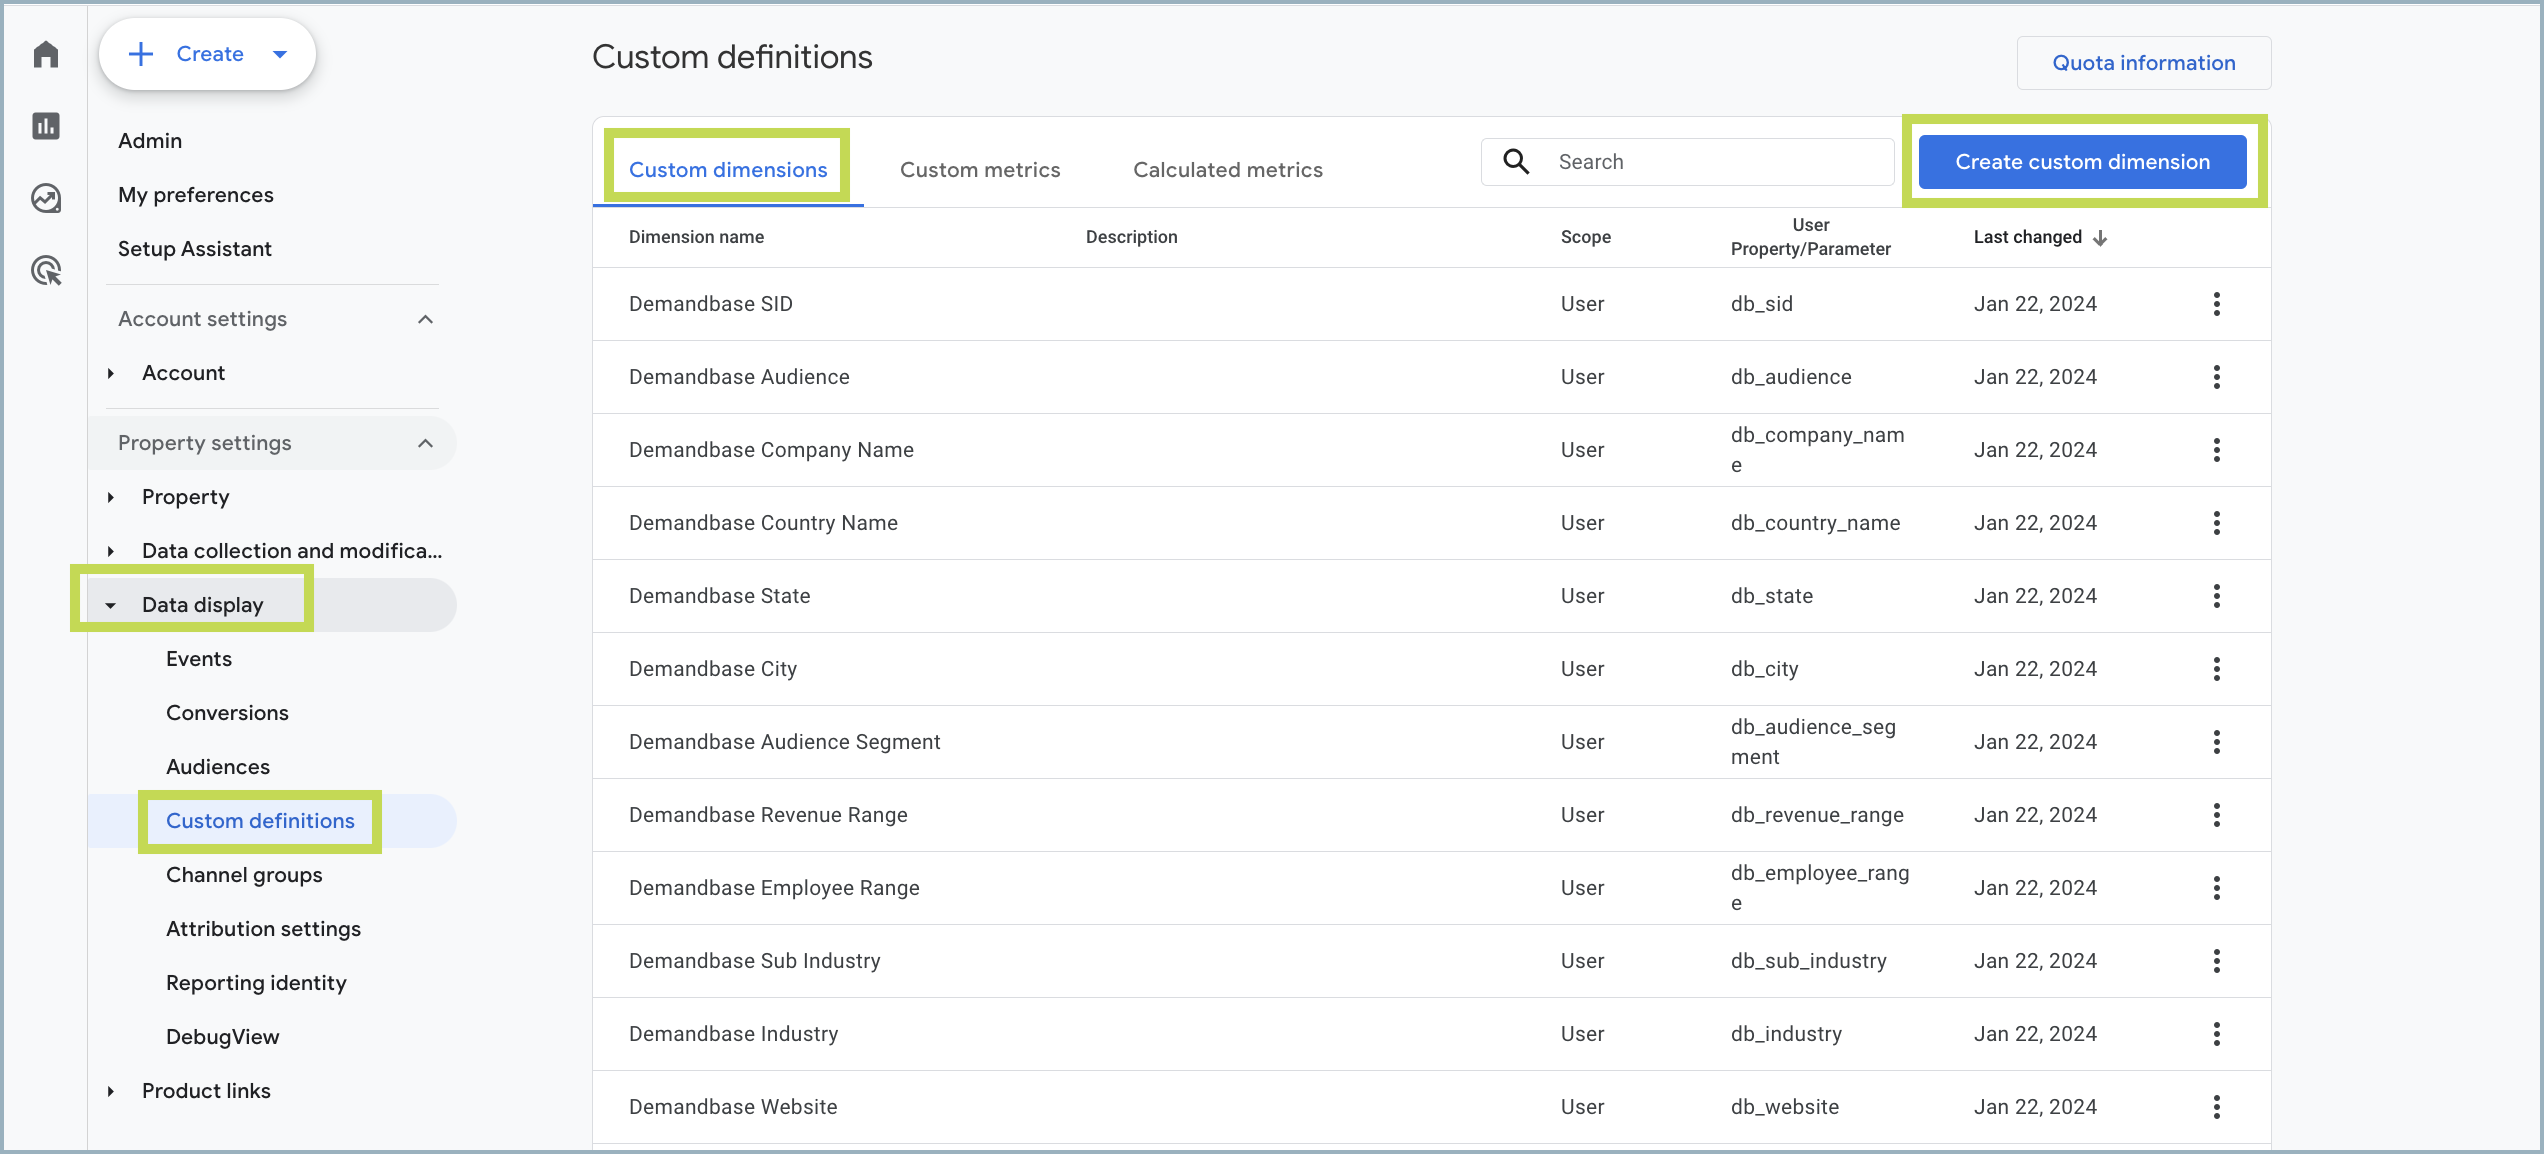Click the Scope column header
This screenshot has height=1154, width=2544.
point(1586,238)
